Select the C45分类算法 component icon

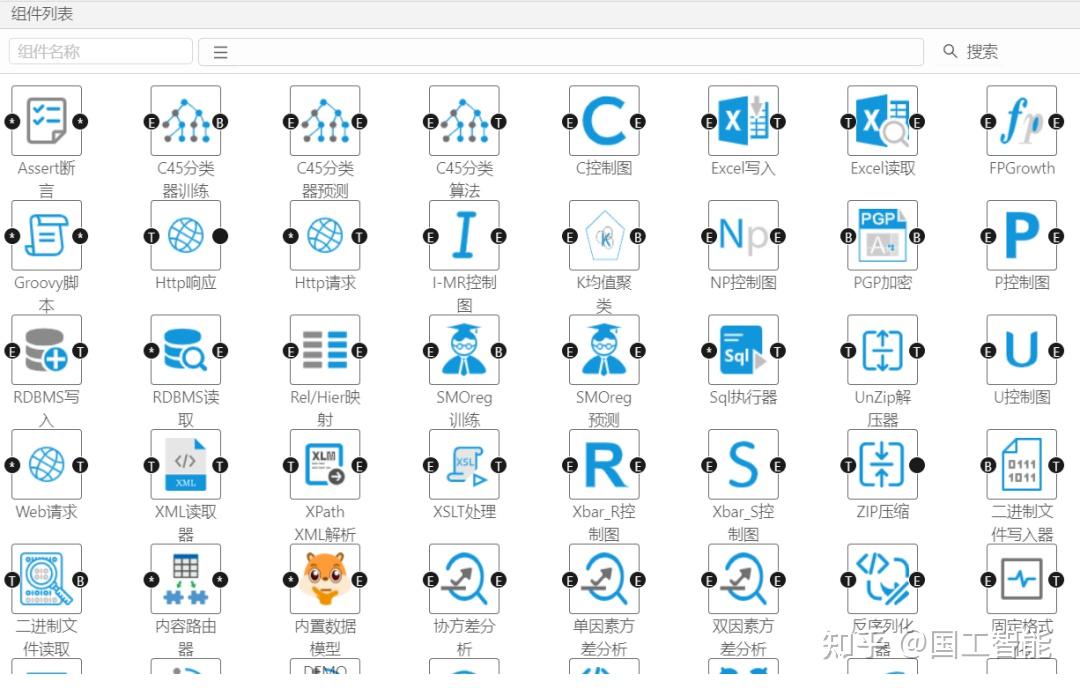(464, 121)
